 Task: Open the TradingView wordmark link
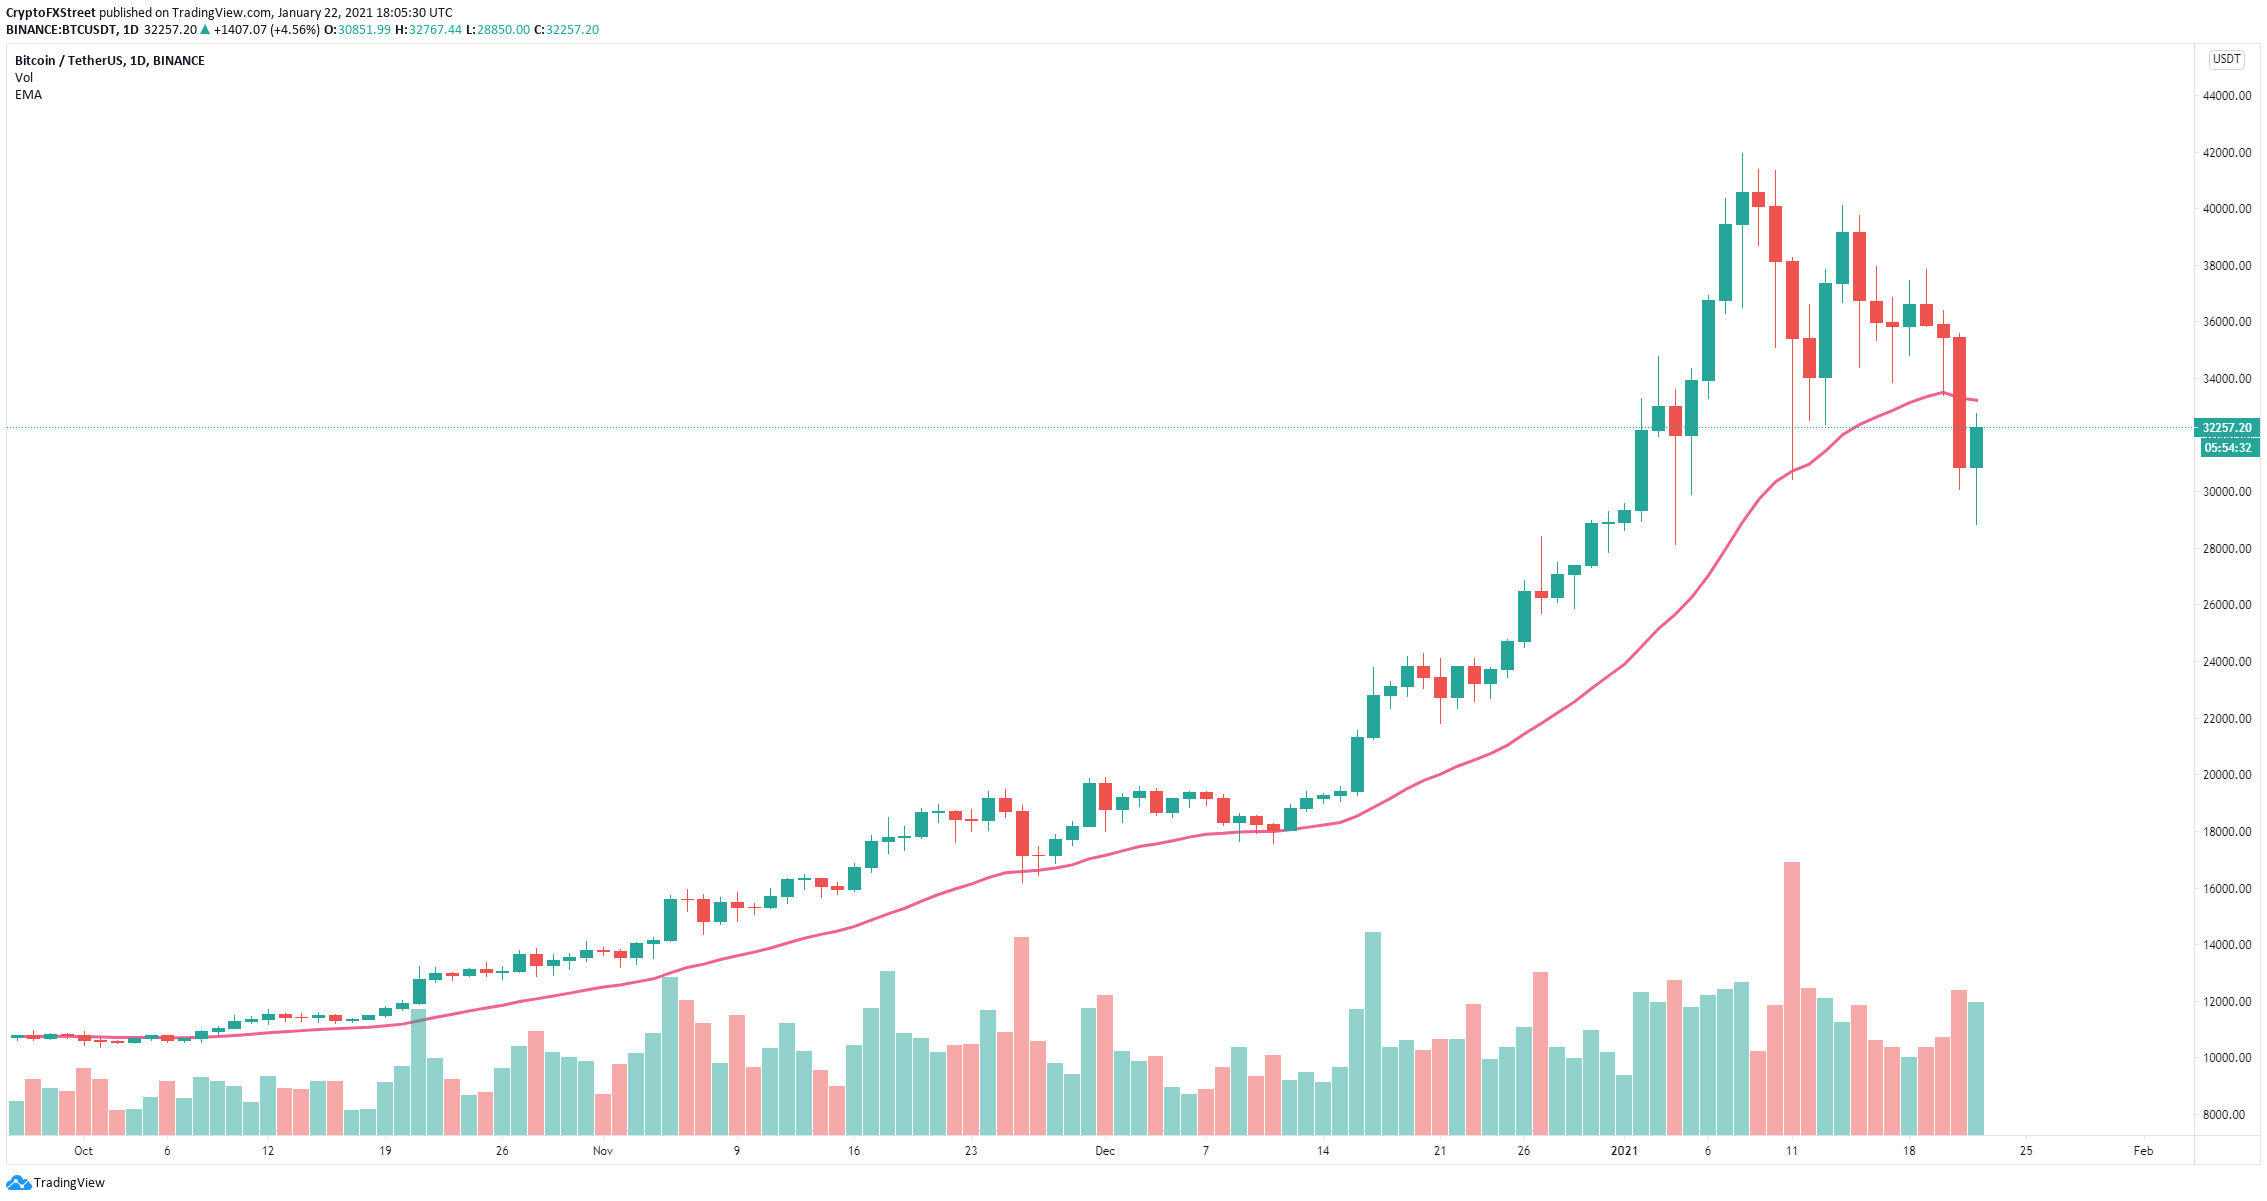69,1183
